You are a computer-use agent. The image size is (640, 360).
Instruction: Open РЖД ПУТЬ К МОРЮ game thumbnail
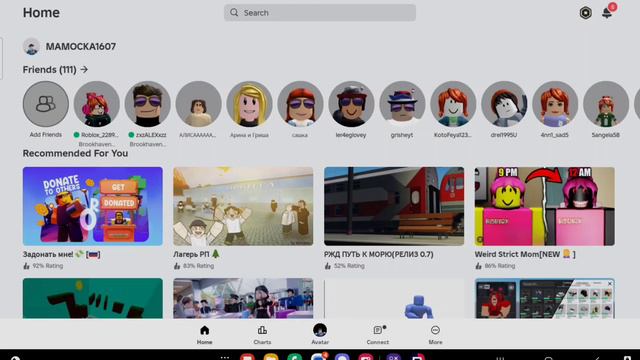click(x=394, y=206)
